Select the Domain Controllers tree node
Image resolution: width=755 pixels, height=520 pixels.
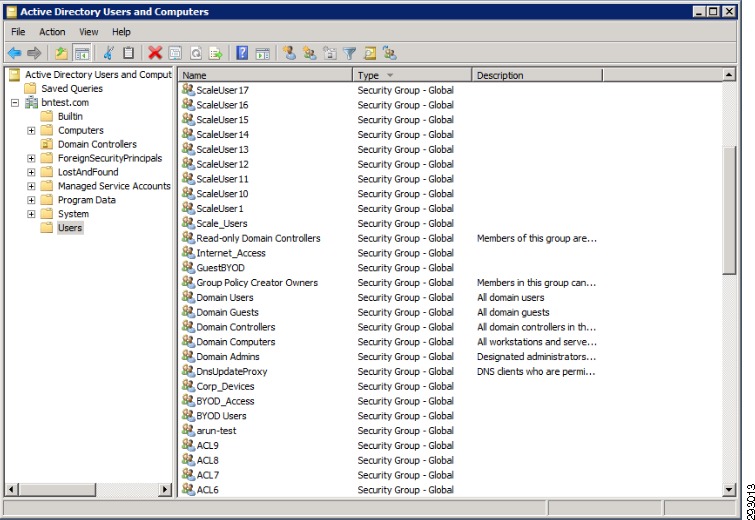(97, 144)
